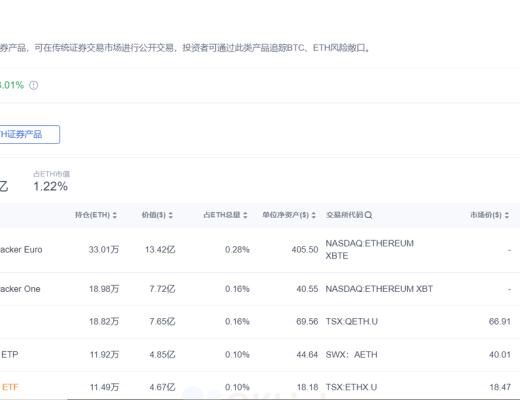
Task: Open the Tracker Euro product name
Action: pos(21,250)
